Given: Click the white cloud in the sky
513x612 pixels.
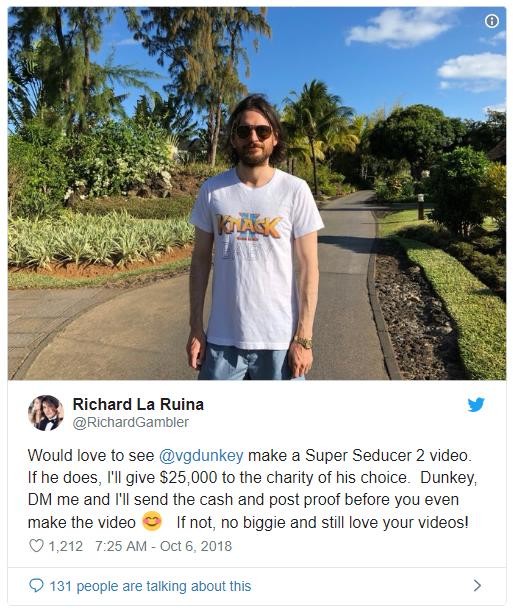Looking at the screenshot, I should 398,26.
